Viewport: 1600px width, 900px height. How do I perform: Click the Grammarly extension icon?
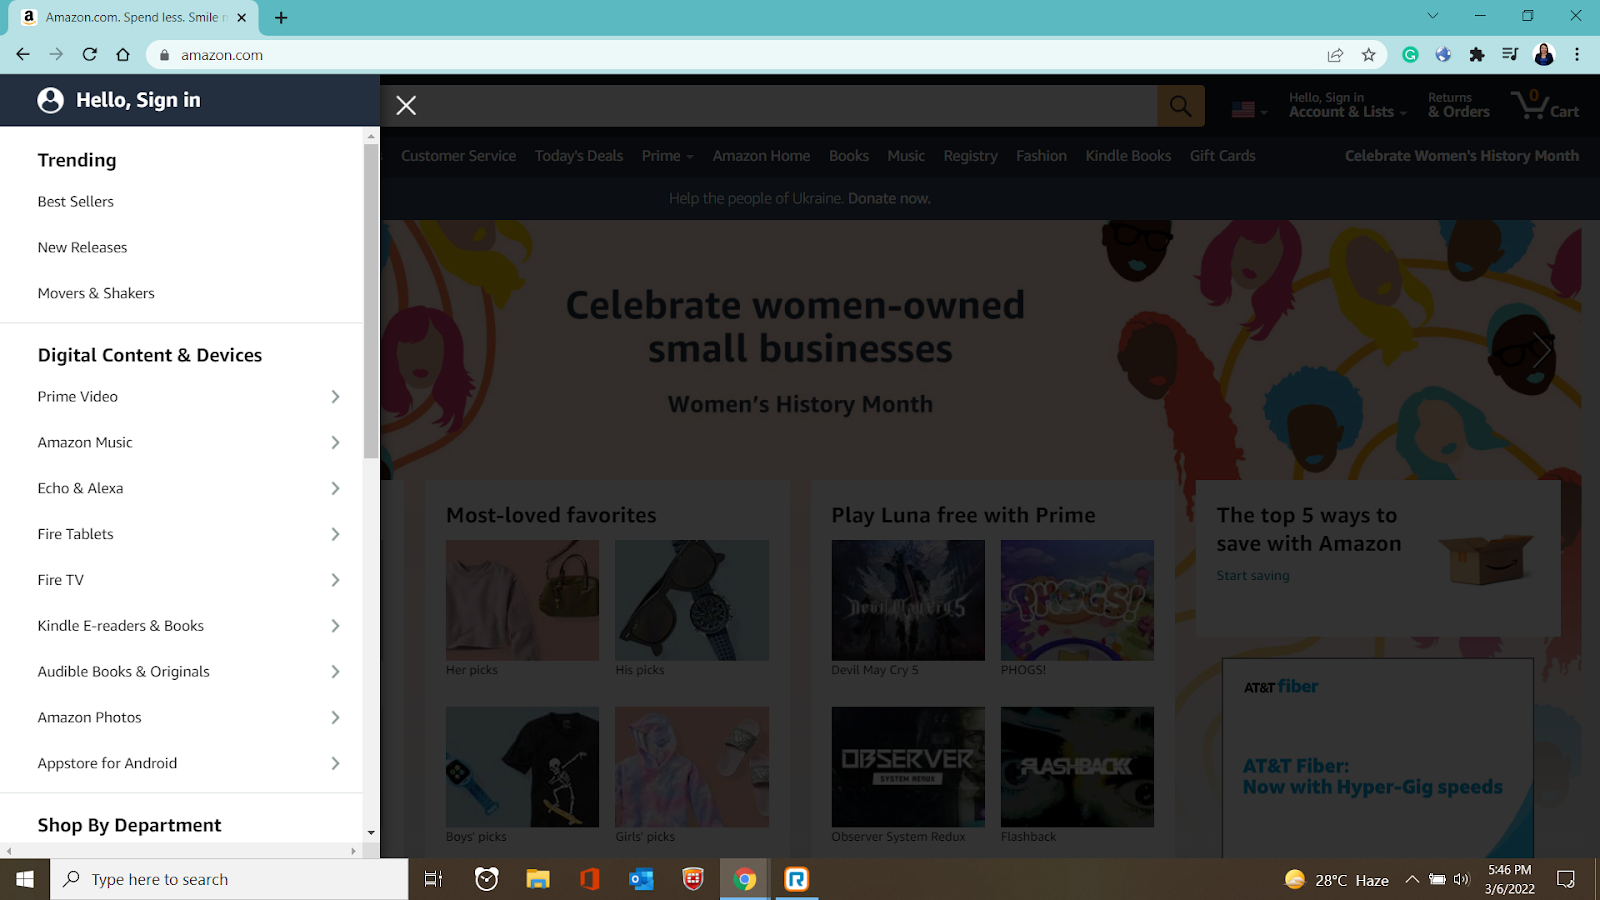click(x=1410, y=55)
